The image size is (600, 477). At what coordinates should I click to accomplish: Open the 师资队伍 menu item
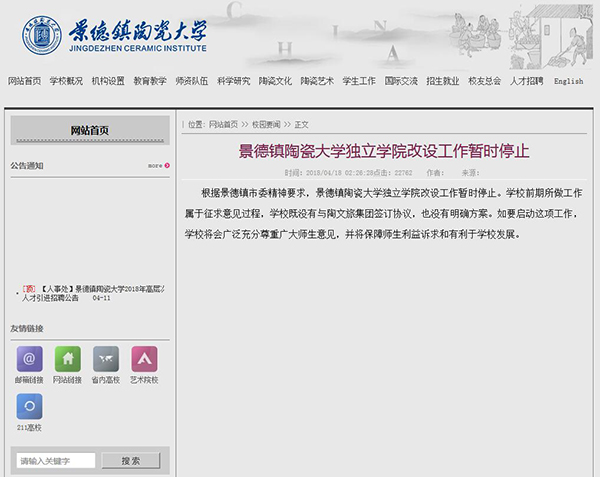tap(192, 81)
